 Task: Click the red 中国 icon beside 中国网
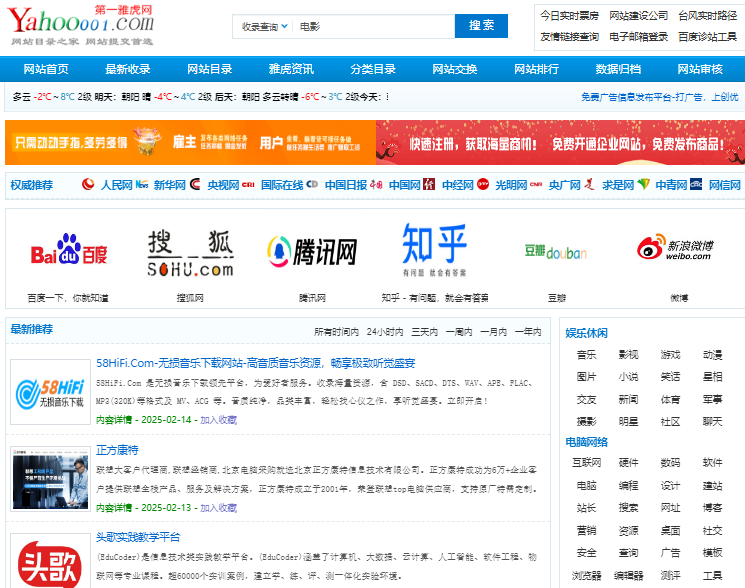376,184
